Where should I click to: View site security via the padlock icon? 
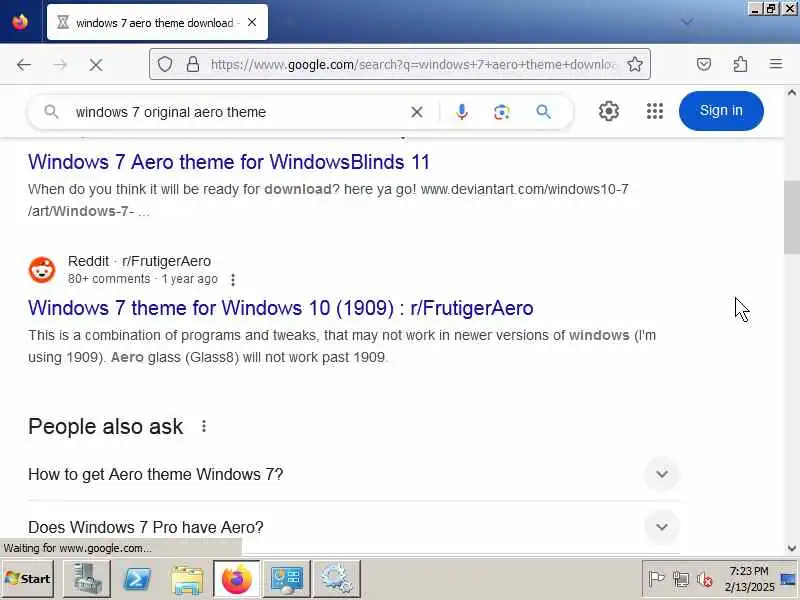(x=193, y=64)
